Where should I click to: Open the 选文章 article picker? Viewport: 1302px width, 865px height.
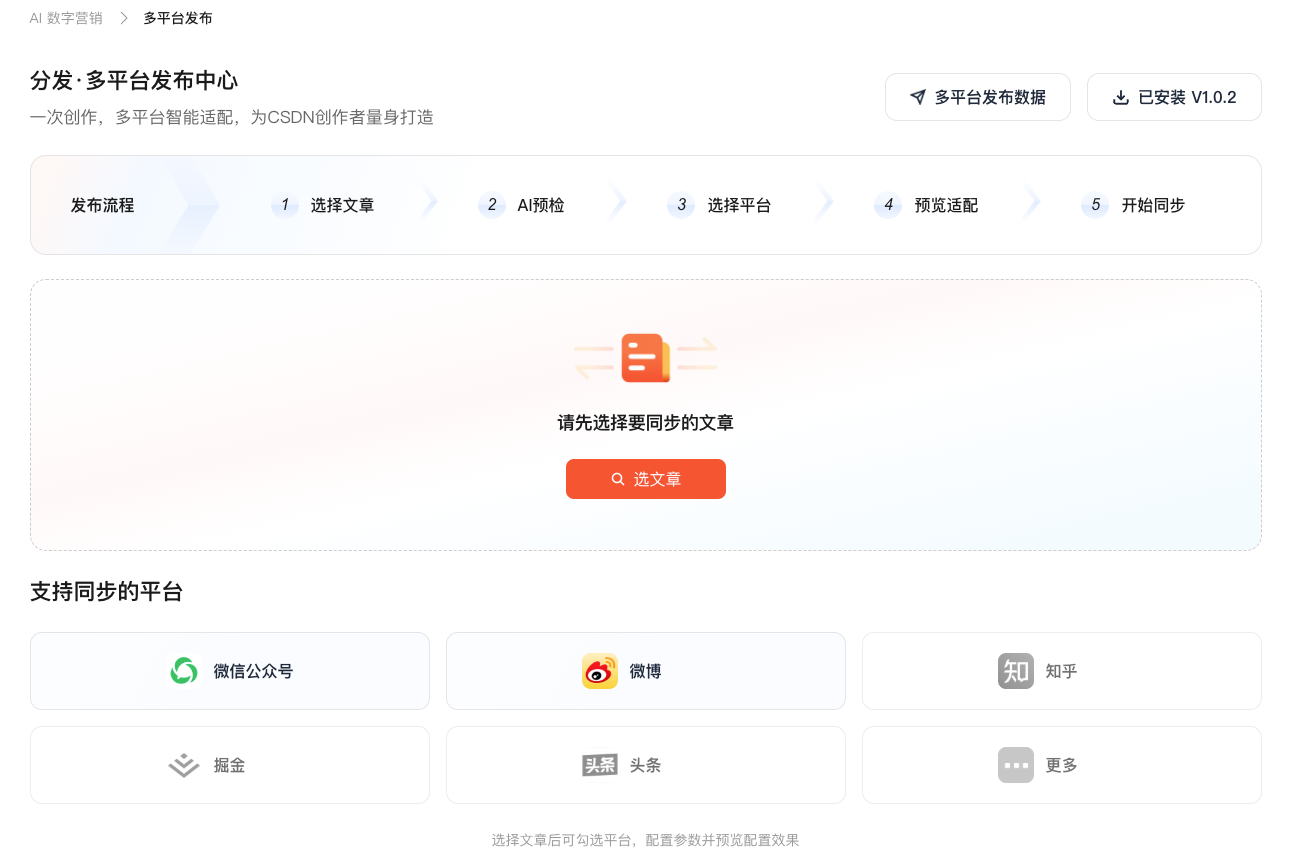[x=646, y=479]
